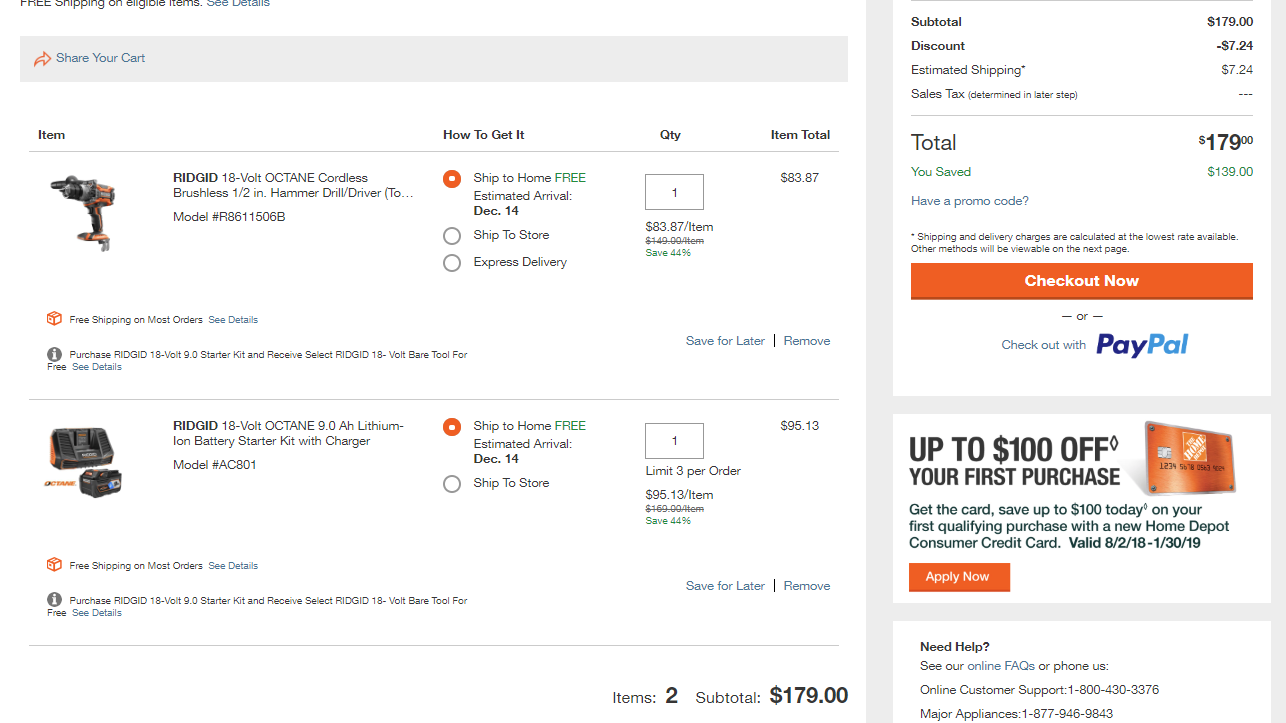This screenshot has width=1286, height=723.
Task: Click the Apply Now button
Action: click(959, 577)
